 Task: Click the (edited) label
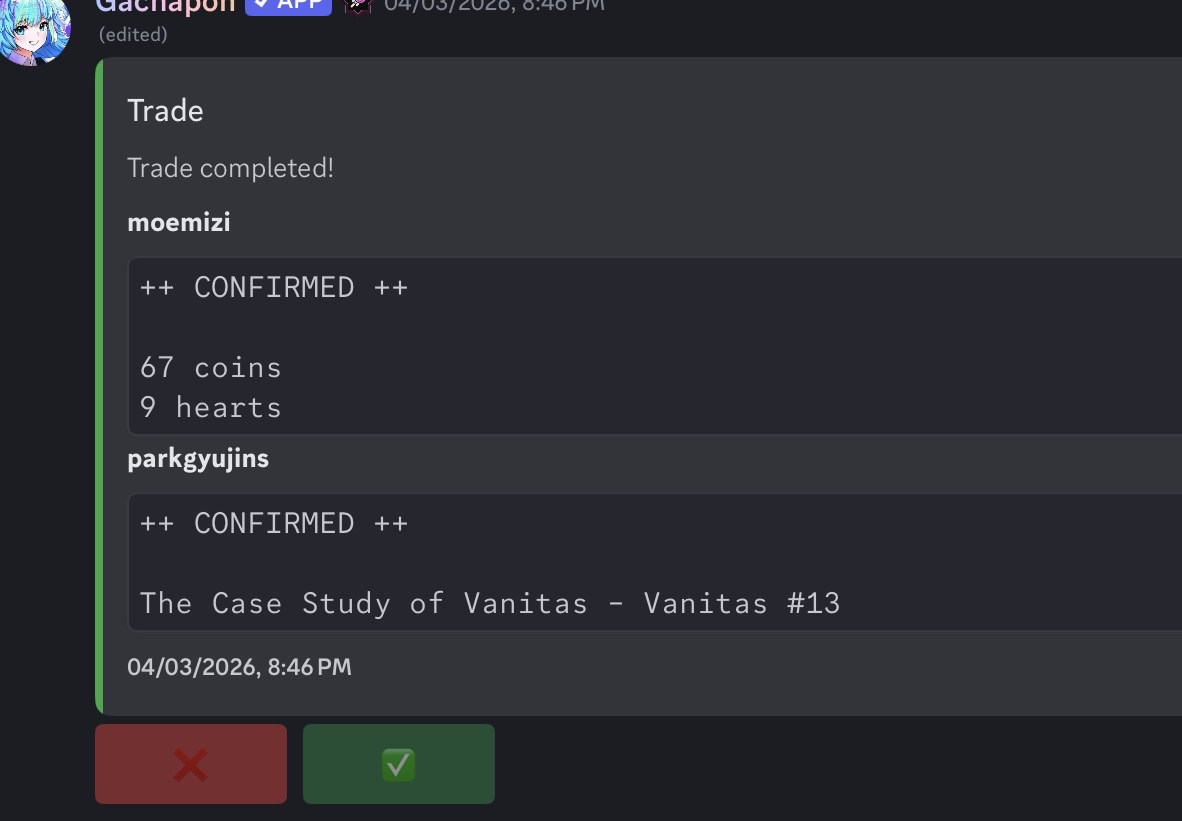[x=133, y=35]
